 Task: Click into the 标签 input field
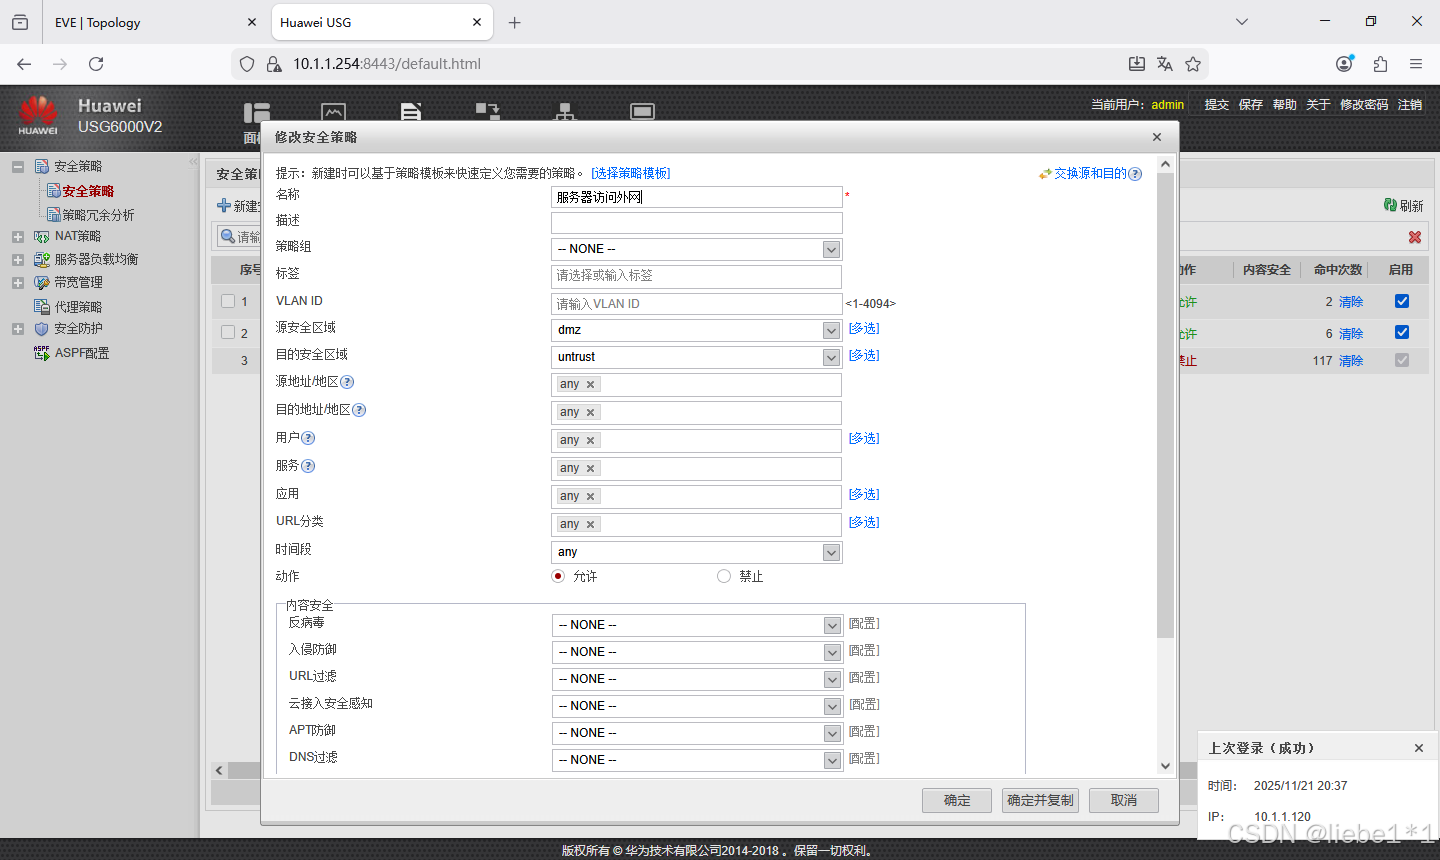click(x=697, y=276)
